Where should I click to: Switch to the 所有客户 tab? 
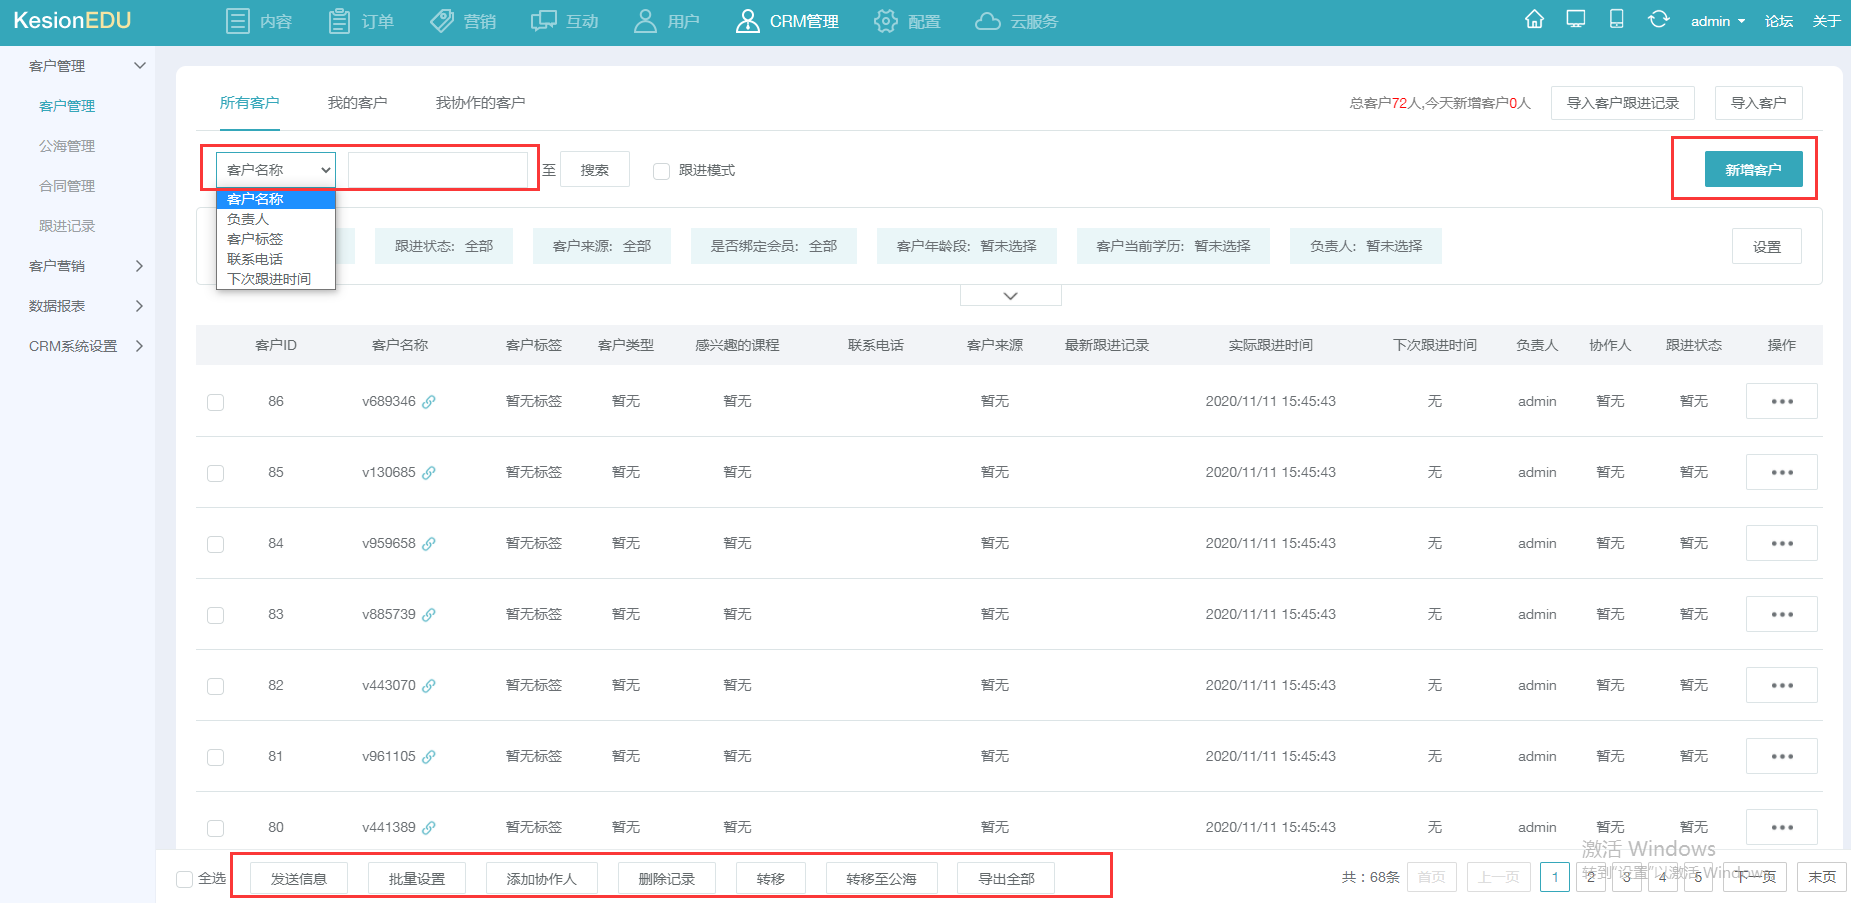pyautogui.click(x=249, y=103)
